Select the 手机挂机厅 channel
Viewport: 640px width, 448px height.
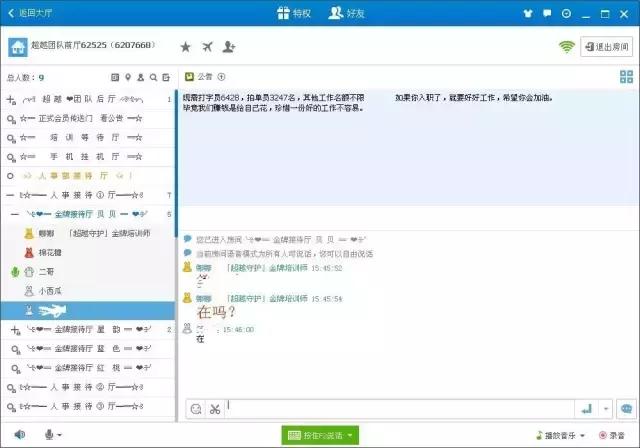click(x=87, y=157)
